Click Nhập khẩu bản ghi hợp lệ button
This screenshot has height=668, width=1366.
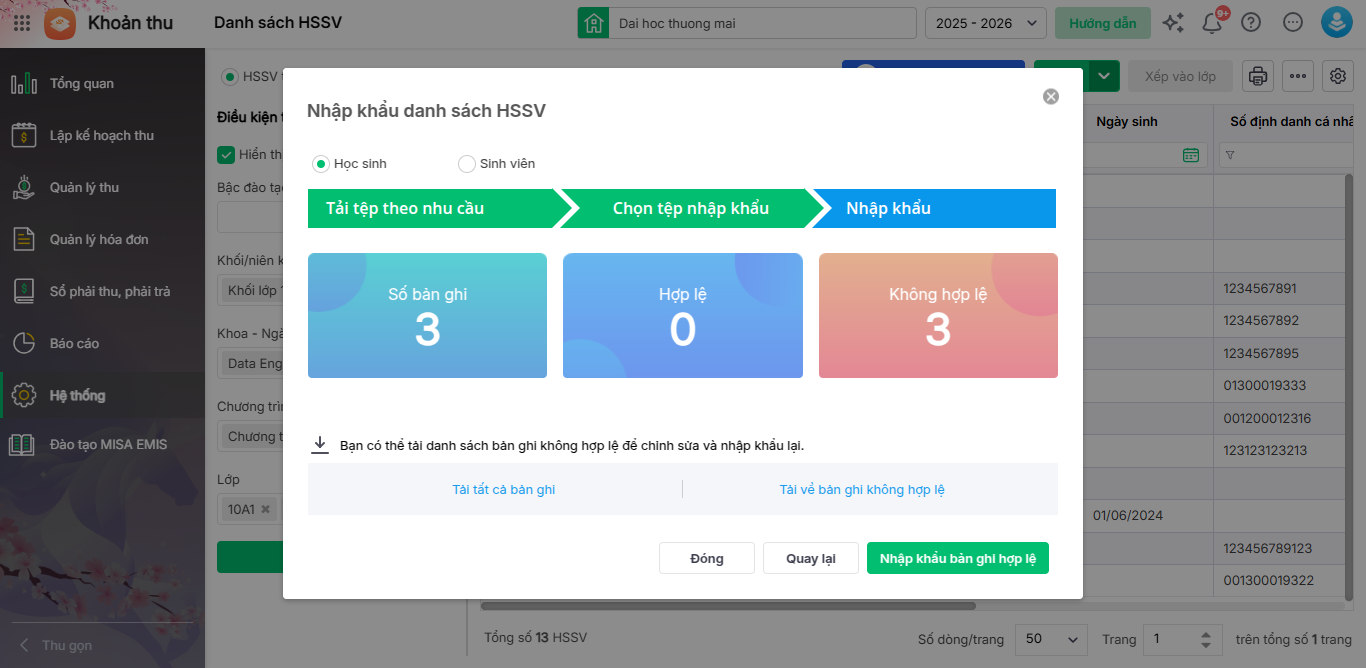[957, 558]
